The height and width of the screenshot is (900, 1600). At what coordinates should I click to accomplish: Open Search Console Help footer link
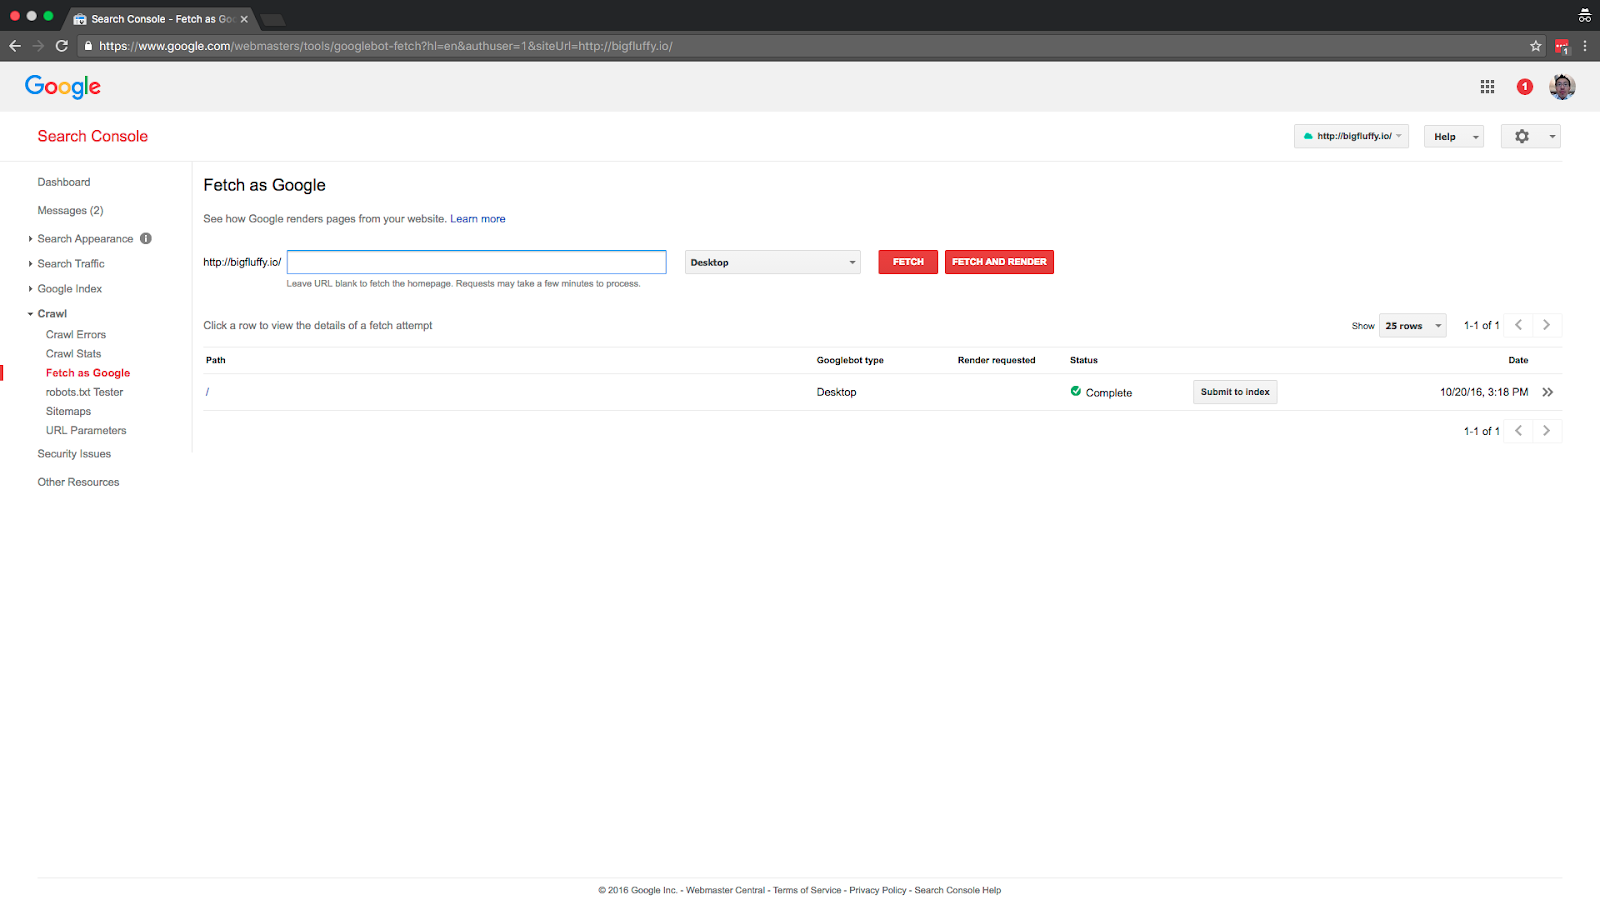pyautogui.click(x=958, y=890)
